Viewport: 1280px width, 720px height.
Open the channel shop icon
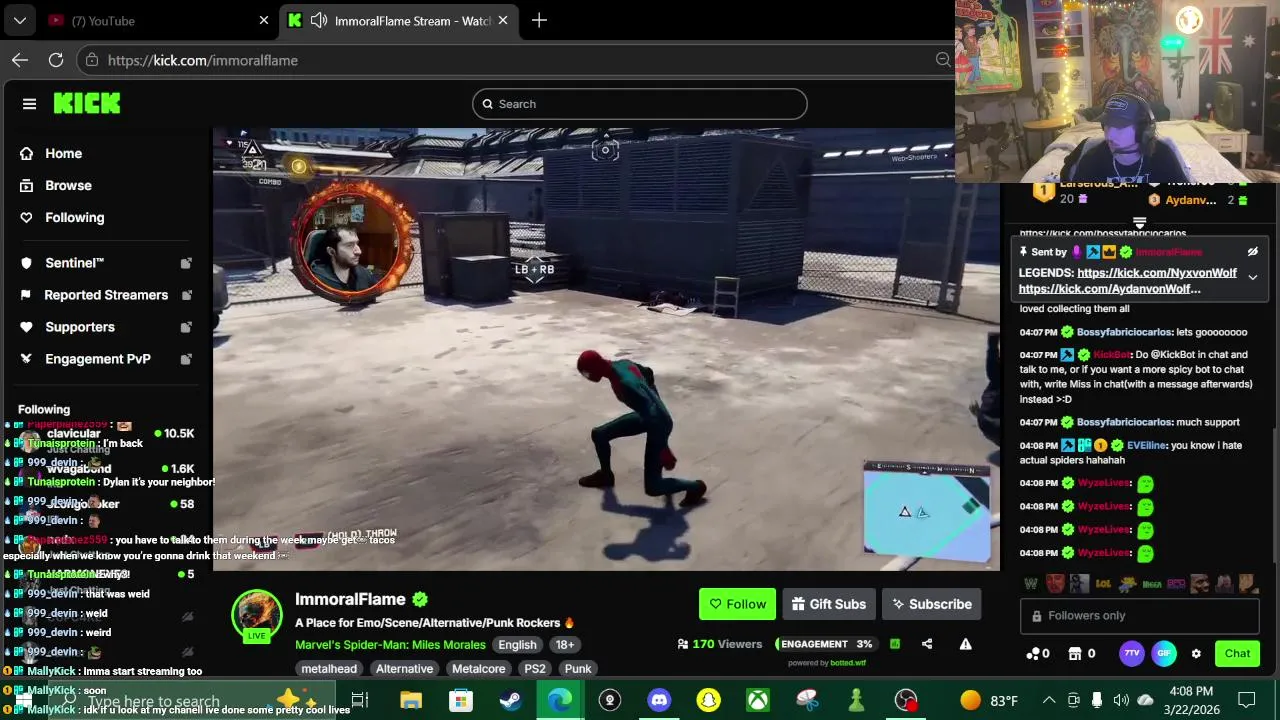1075,654
